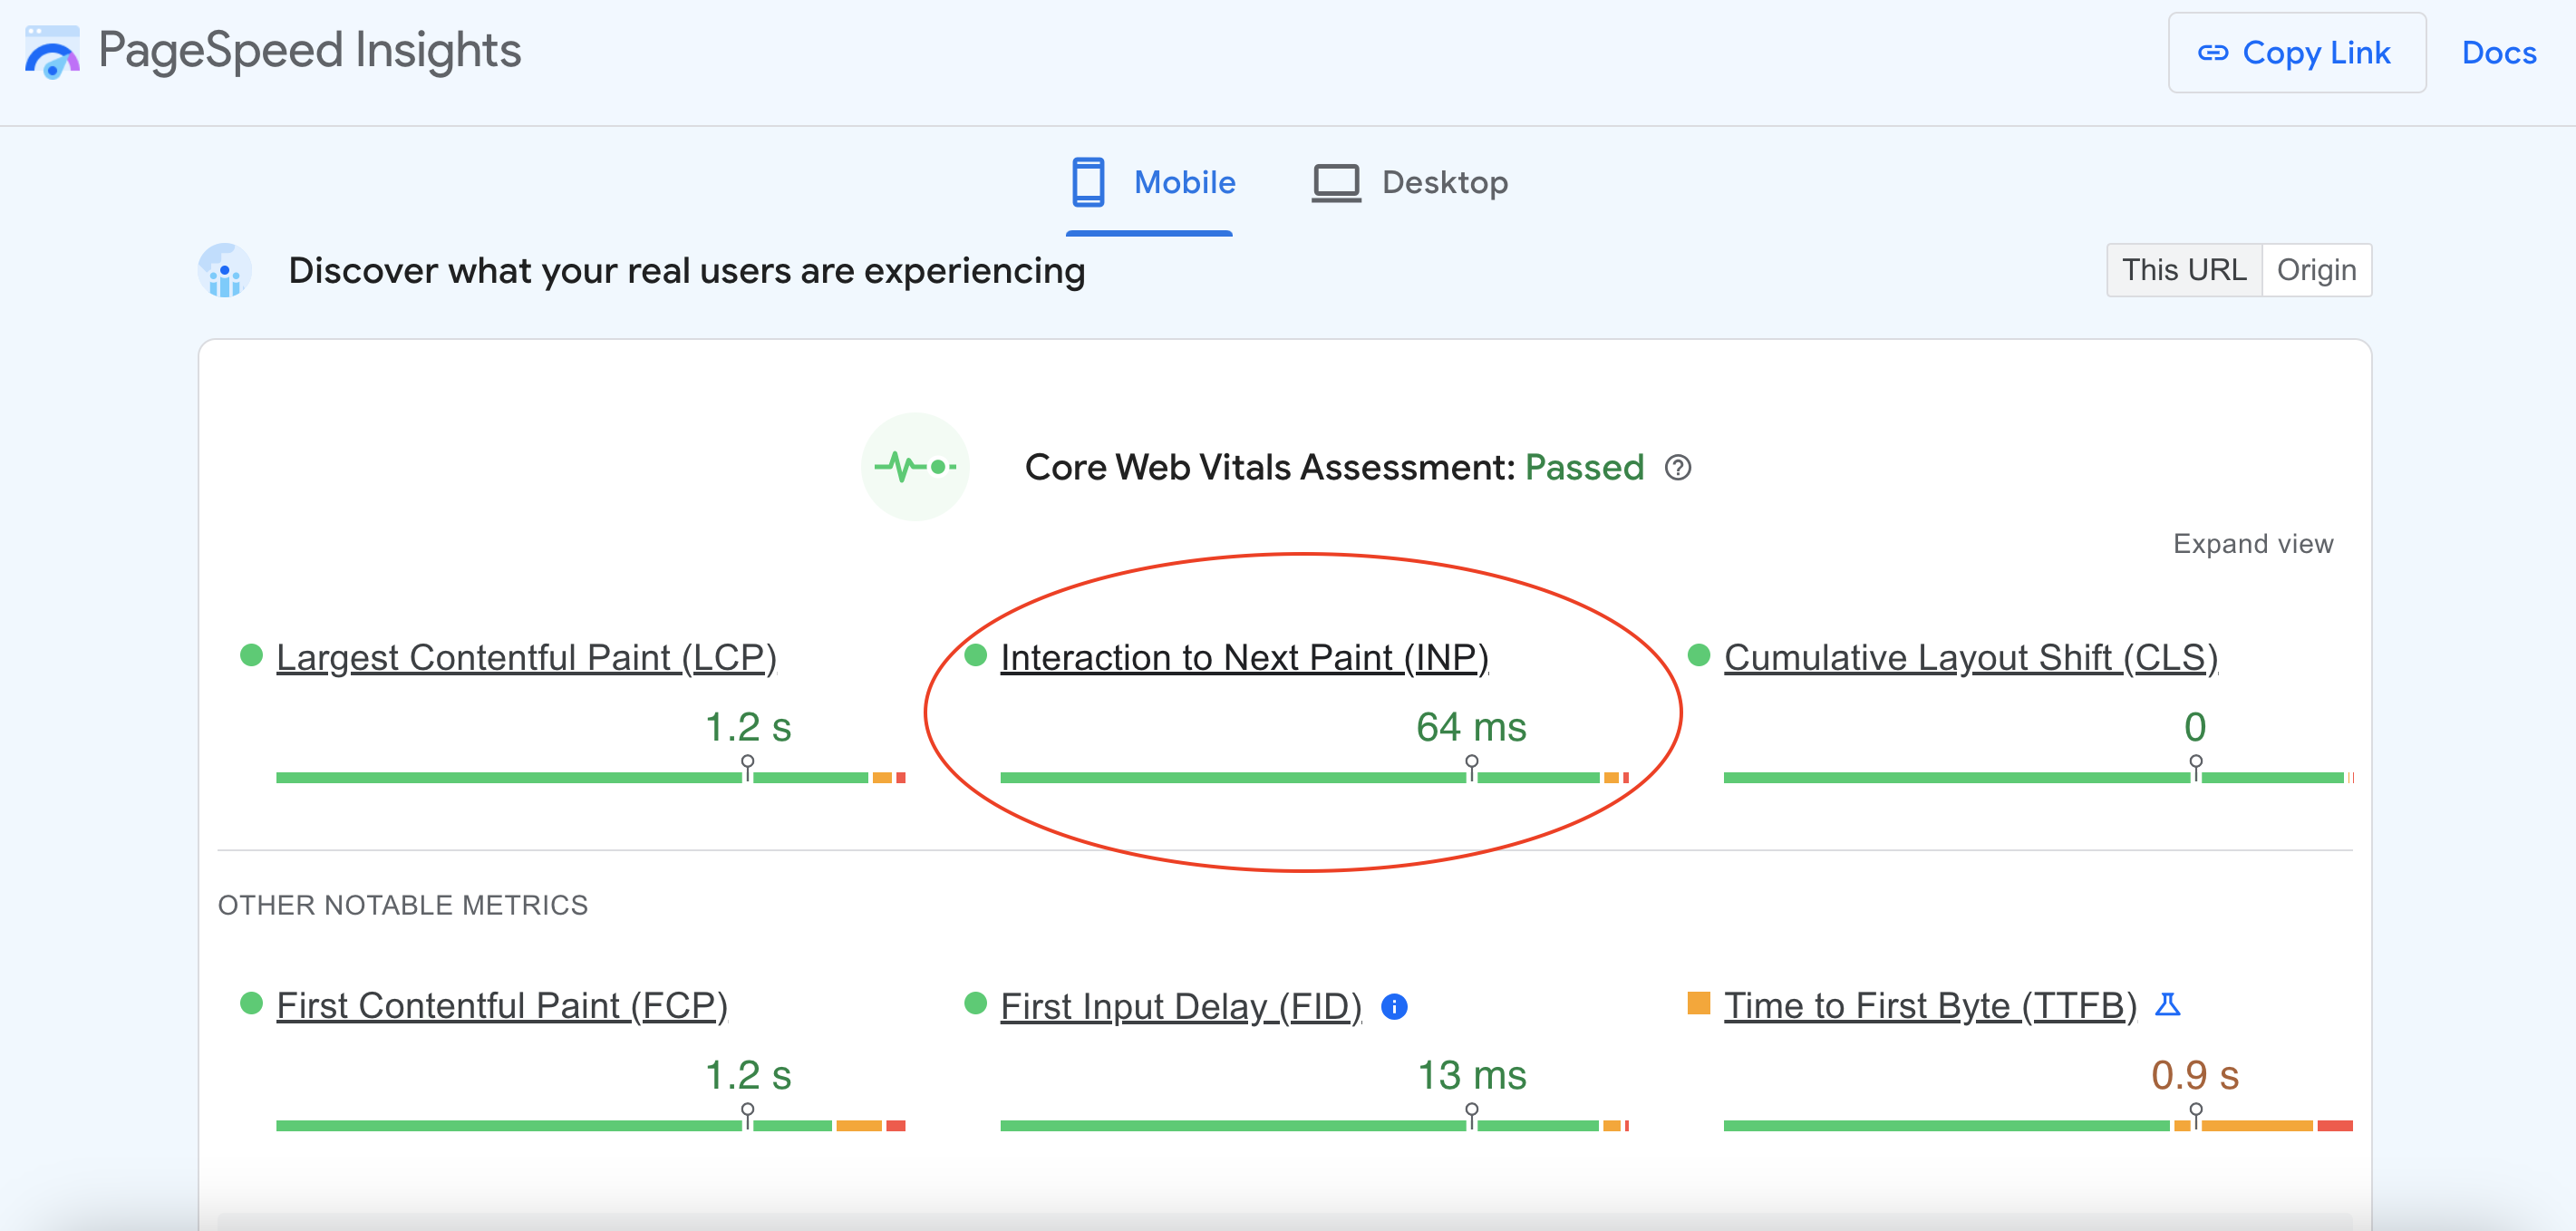The width and height of the screenshot is (2576, 1231).
Task: Click the green dot beside FID
Action: [975, 1003]
